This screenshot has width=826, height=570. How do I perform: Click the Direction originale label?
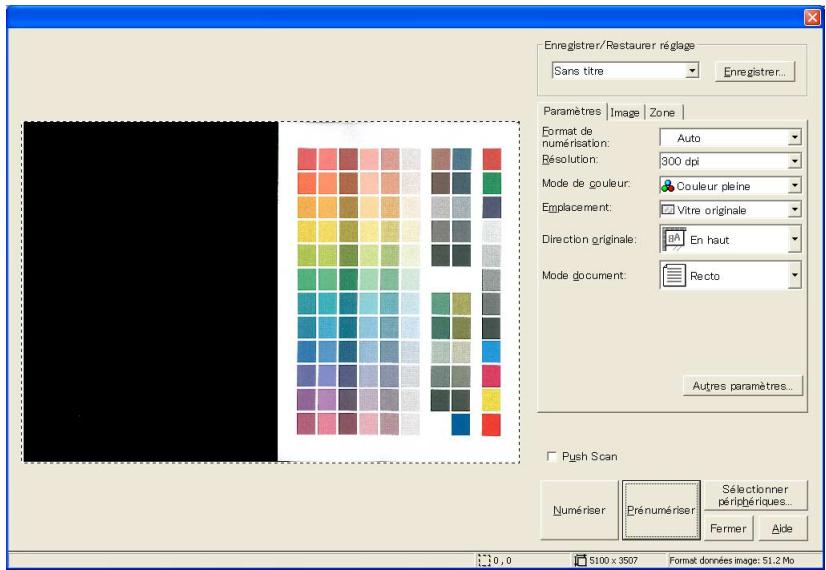[589, 240]
